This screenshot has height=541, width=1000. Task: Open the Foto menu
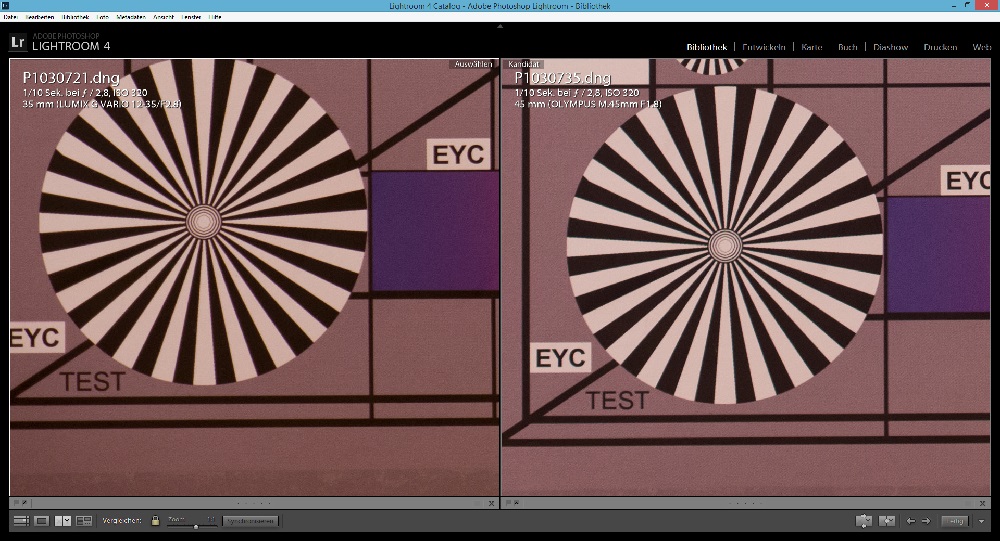[103, 17]
